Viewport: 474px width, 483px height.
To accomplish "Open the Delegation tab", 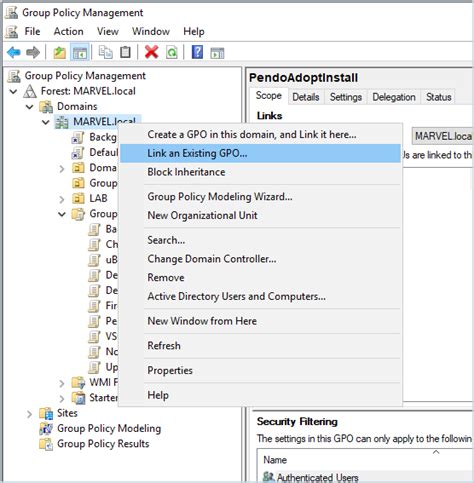I will click(x=394, y=97).
